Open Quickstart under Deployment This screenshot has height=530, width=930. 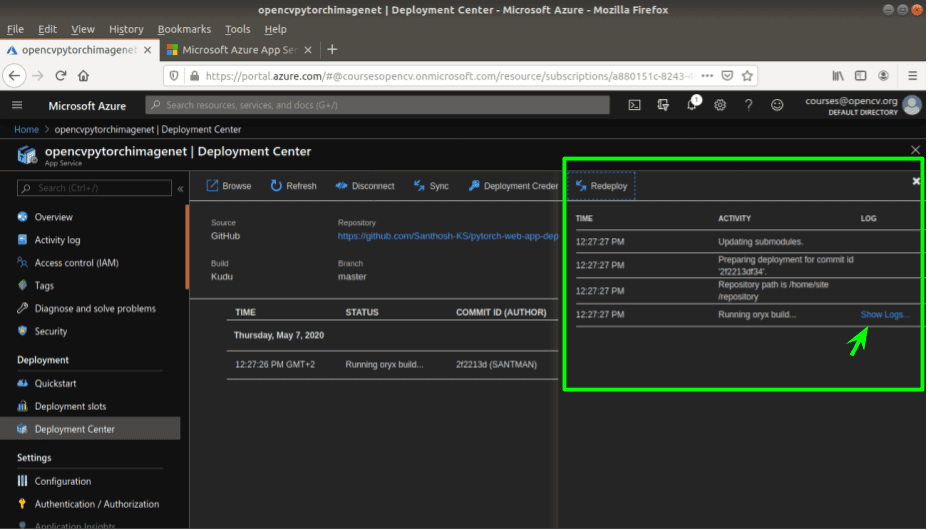[55, 384]
